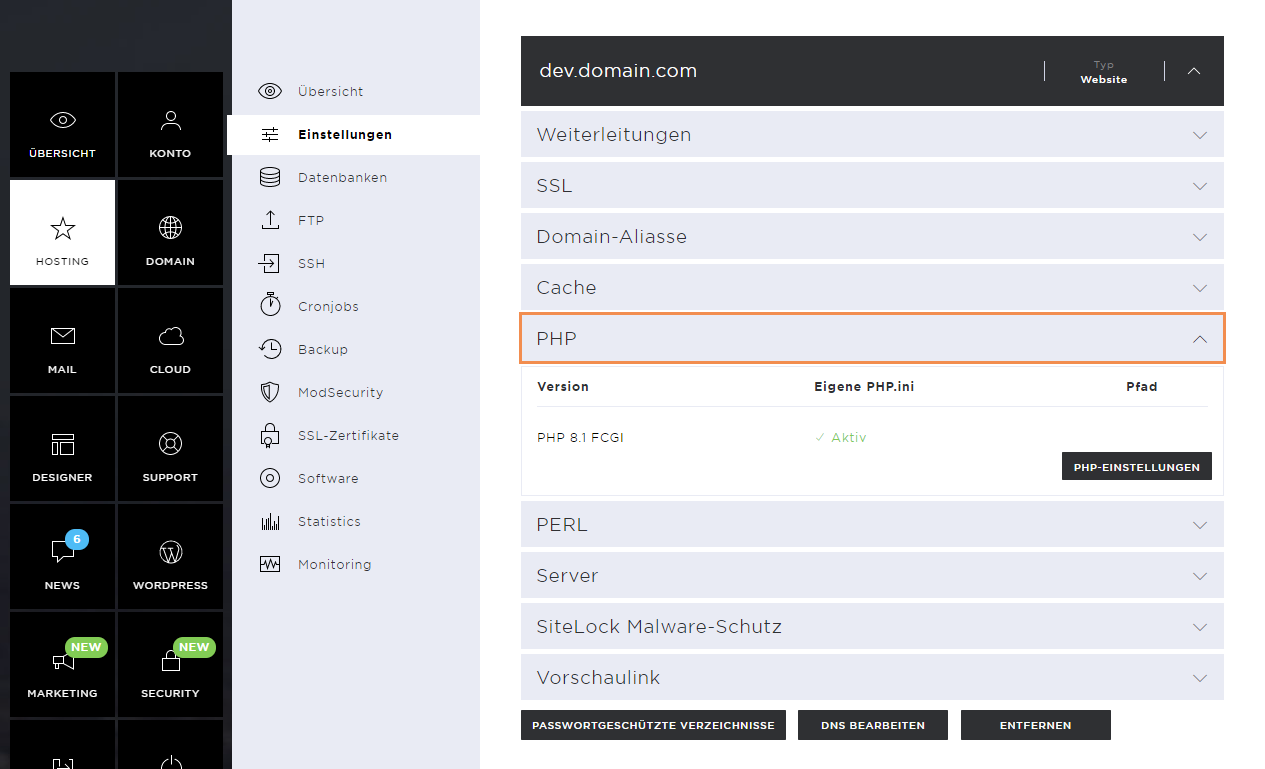Image resolution: width=1265 pixels, height=769 pixels.
Task: Collapse the dev.domain.com header chevron
Action: [1194, 71]
